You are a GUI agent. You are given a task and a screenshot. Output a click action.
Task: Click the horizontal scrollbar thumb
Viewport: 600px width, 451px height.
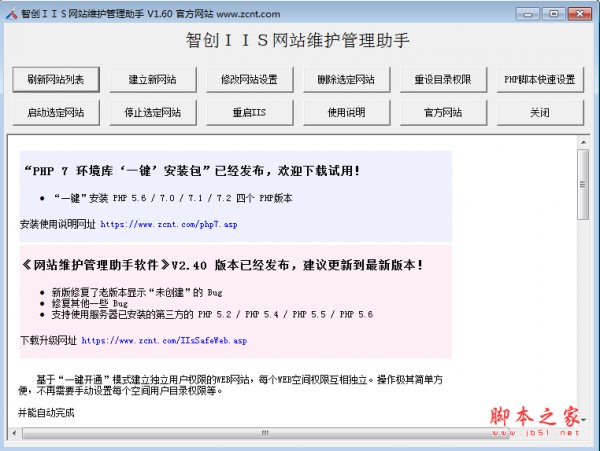(266, 433)
